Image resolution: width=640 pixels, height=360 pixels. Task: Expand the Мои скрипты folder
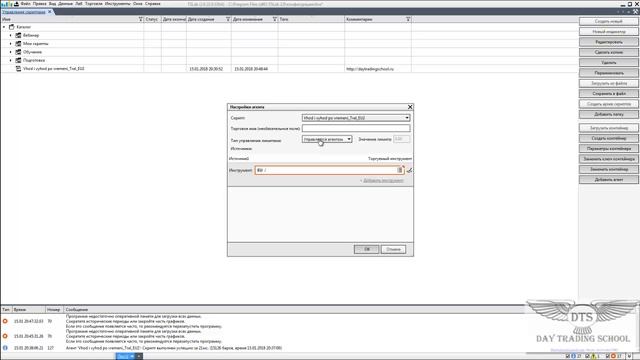[11, 44]
